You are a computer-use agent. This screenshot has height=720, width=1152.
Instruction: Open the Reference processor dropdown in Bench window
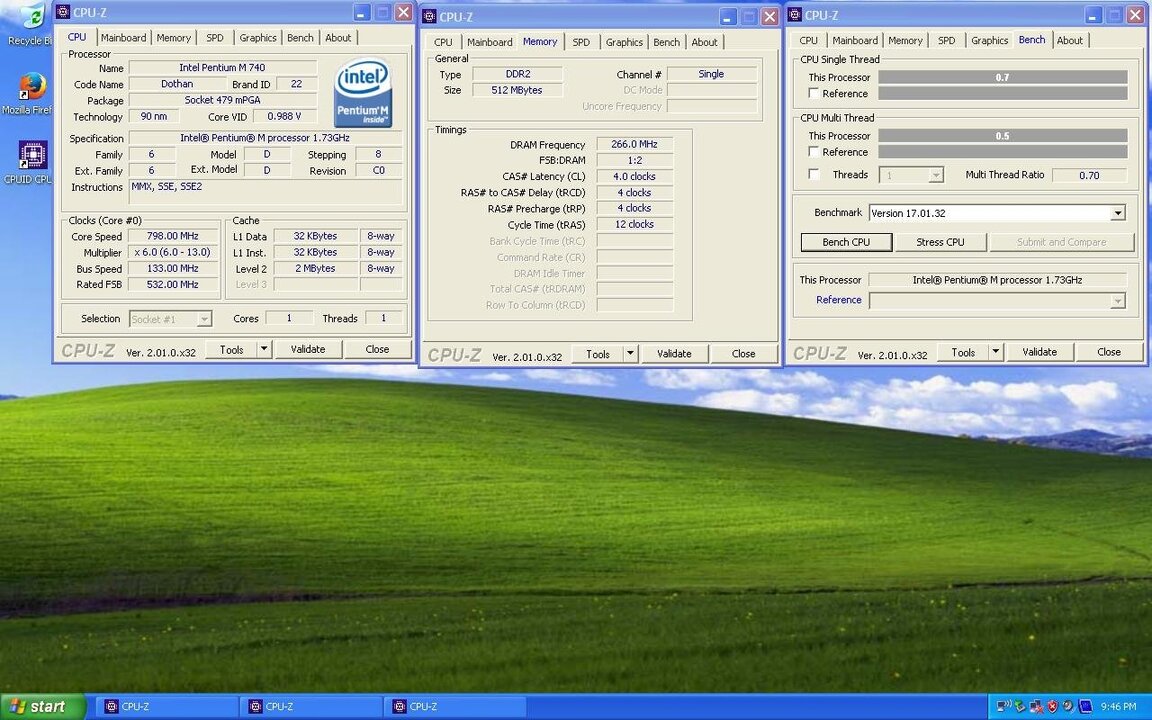997,300
